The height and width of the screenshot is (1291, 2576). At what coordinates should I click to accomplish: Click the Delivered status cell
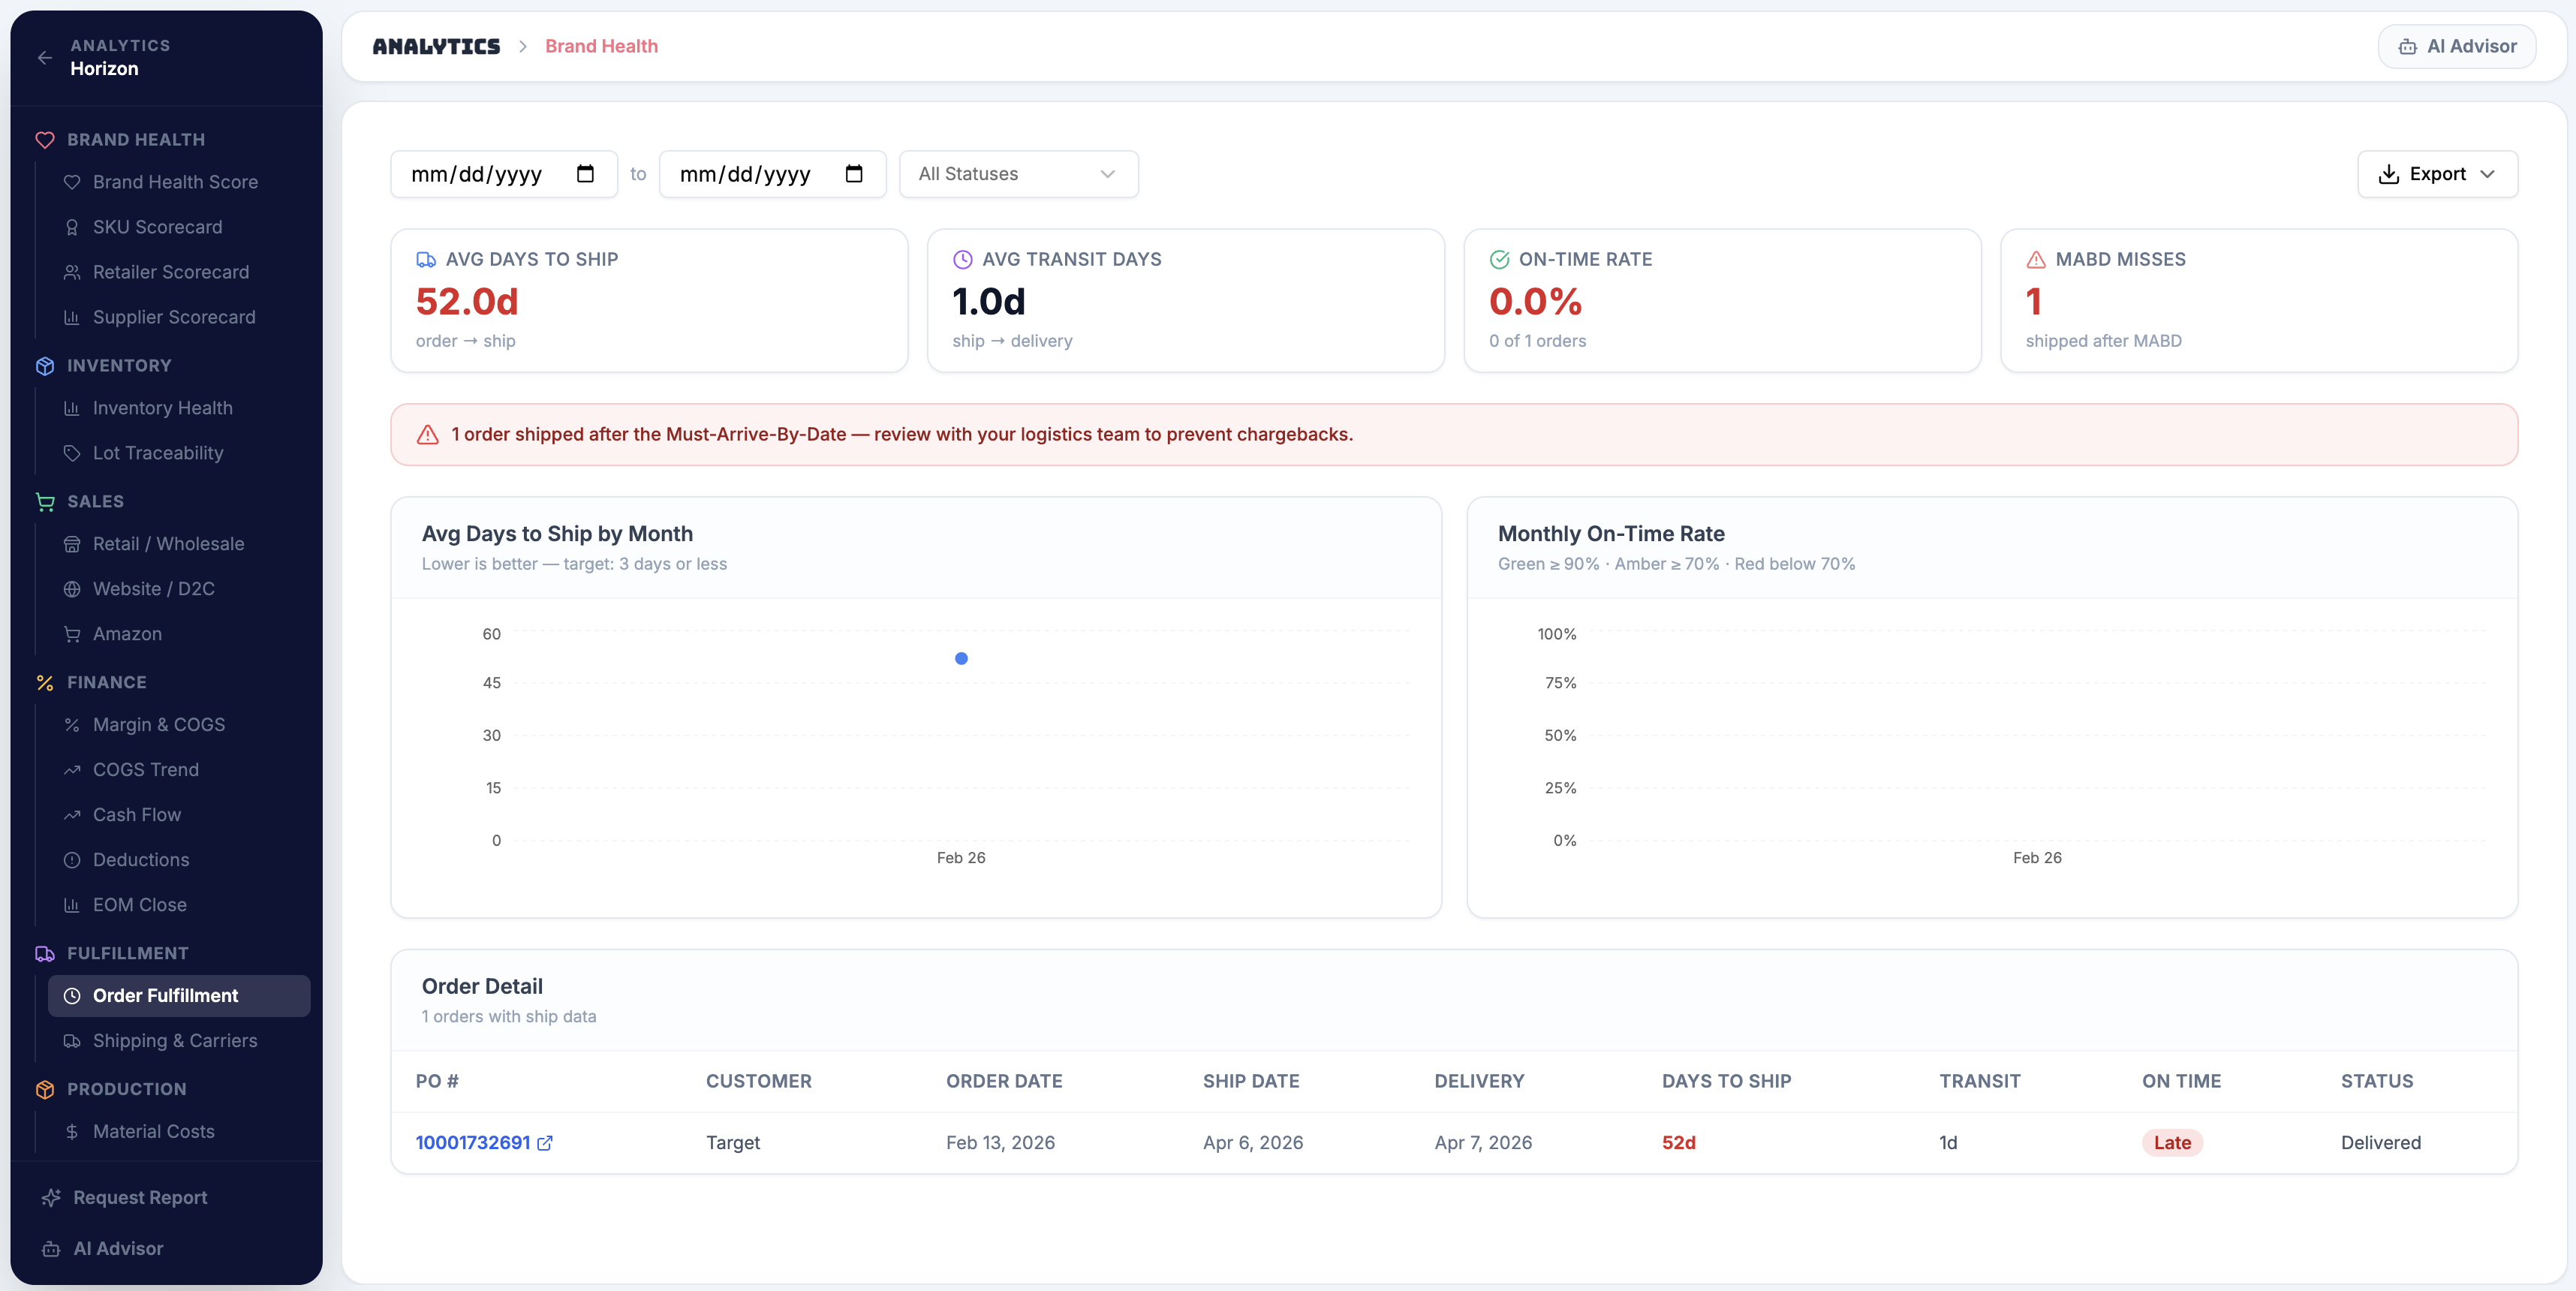click(x=2381, y=1143)
